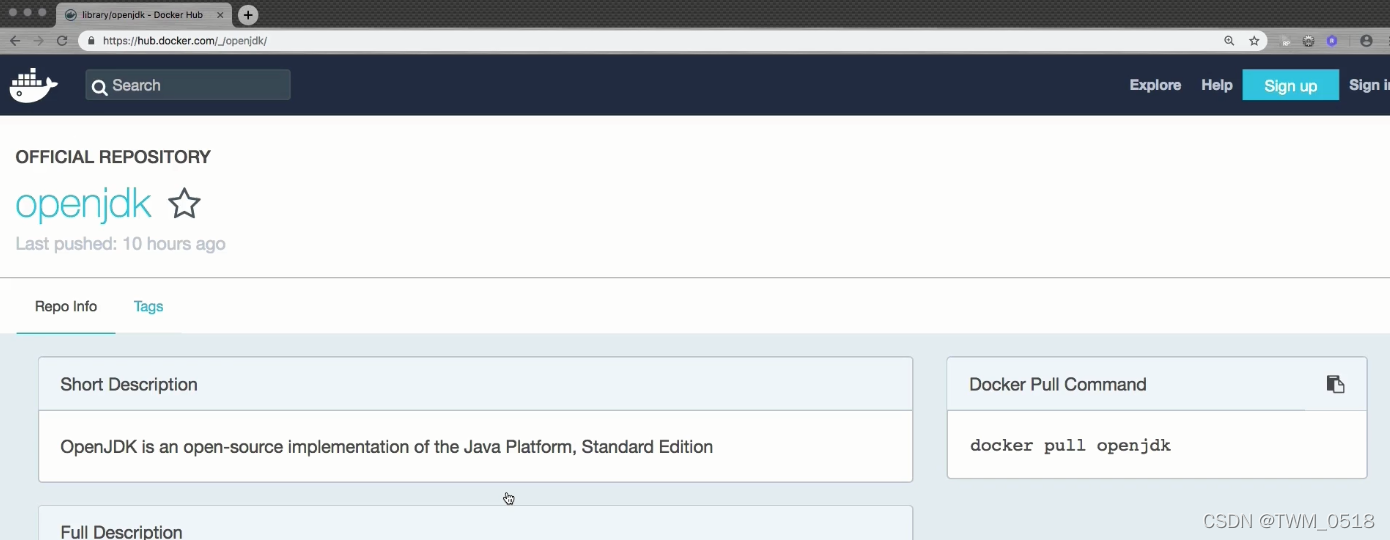This screenshot has height=540, width=1390.
Task: Click the 'Last pushed: 10 hours ago' text
Action: pos(120,244)
